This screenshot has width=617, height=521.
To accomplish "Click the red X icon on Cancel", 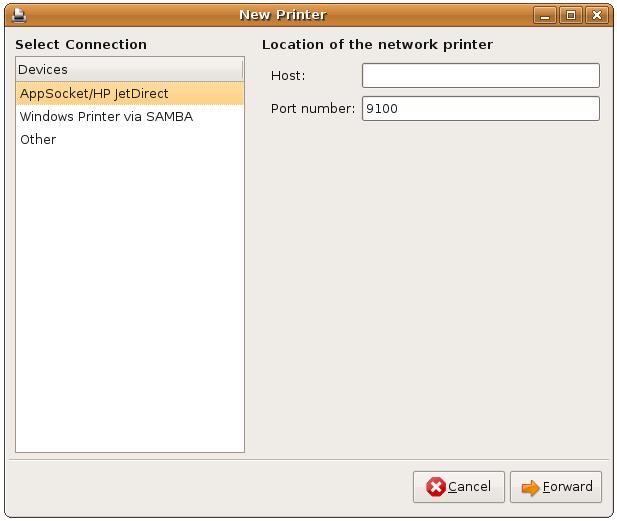I will (436, 487).
